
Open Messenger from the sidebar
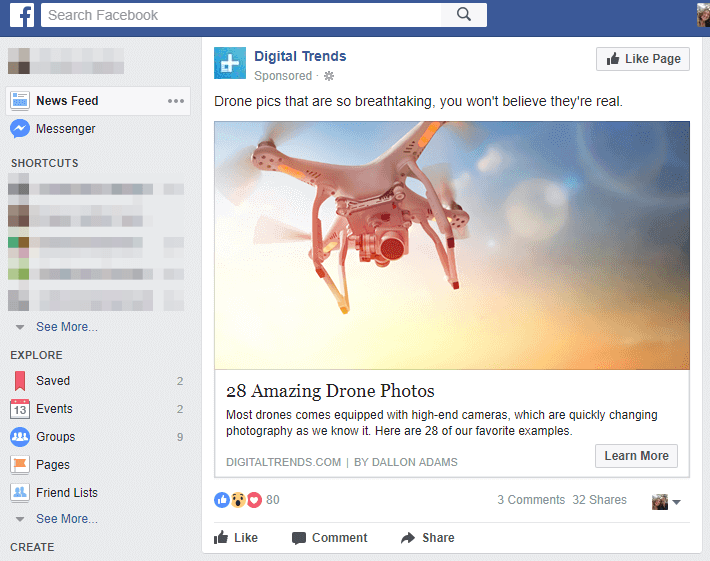tap(66, 129)
